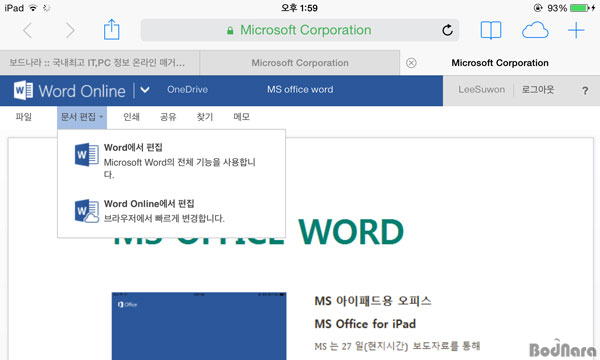Click the 공유 menu item
600x360 pixels.
(x=168, y=117)
